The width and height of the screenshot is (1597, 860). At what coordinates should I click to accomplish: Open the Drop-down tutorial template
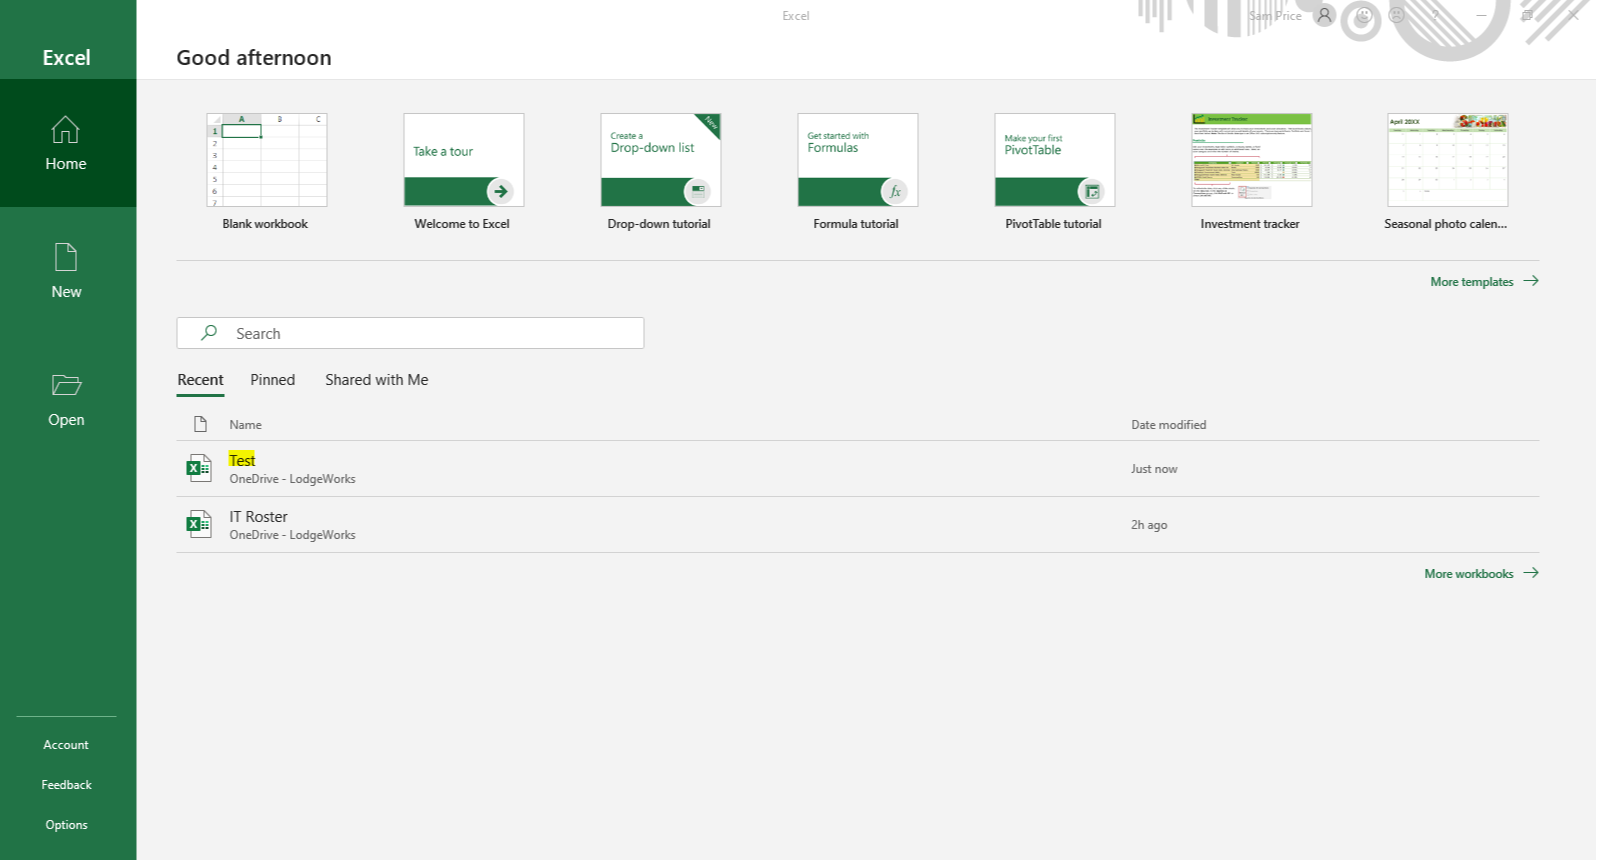pos(660,172)
